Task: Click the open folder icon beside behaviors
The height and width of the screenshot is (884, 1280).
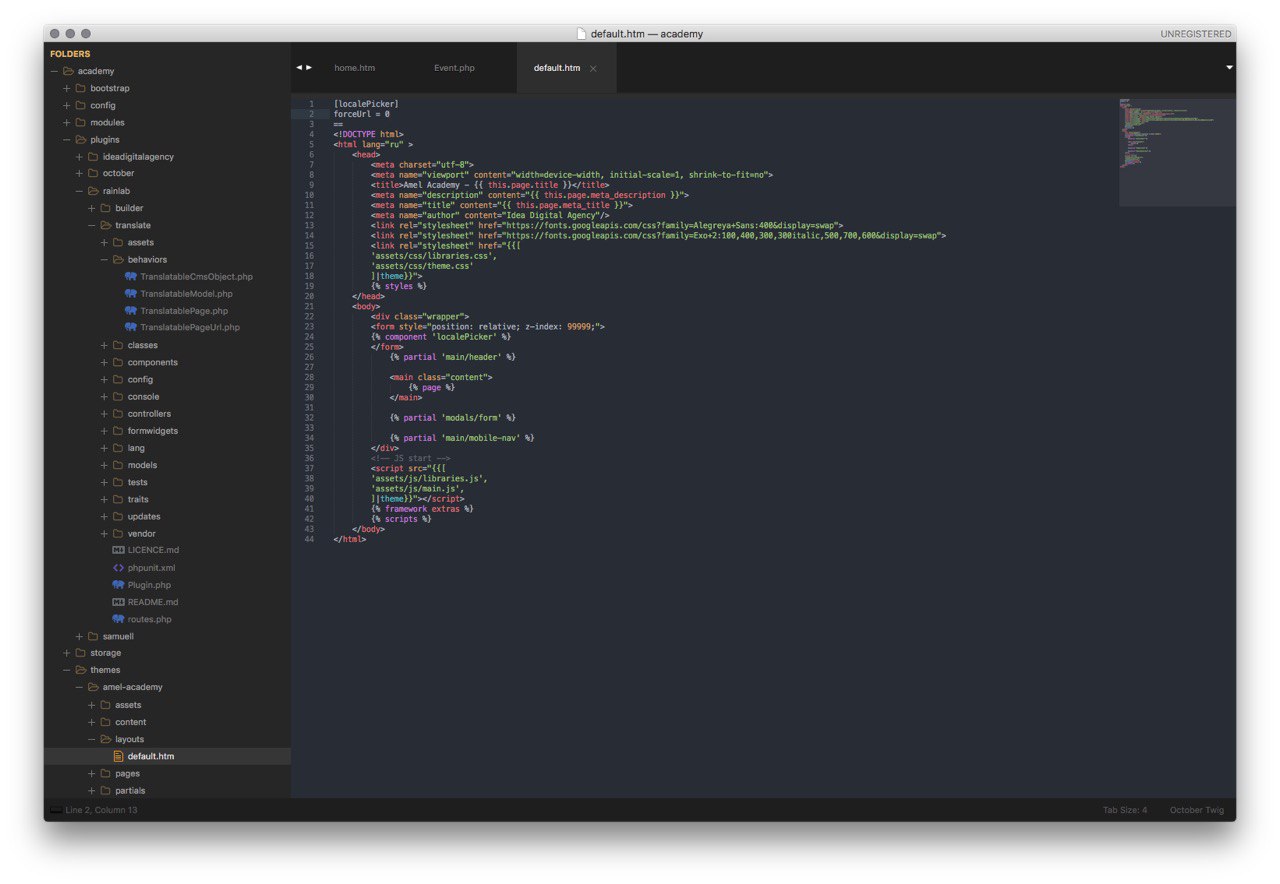Action: click(117, 260)
